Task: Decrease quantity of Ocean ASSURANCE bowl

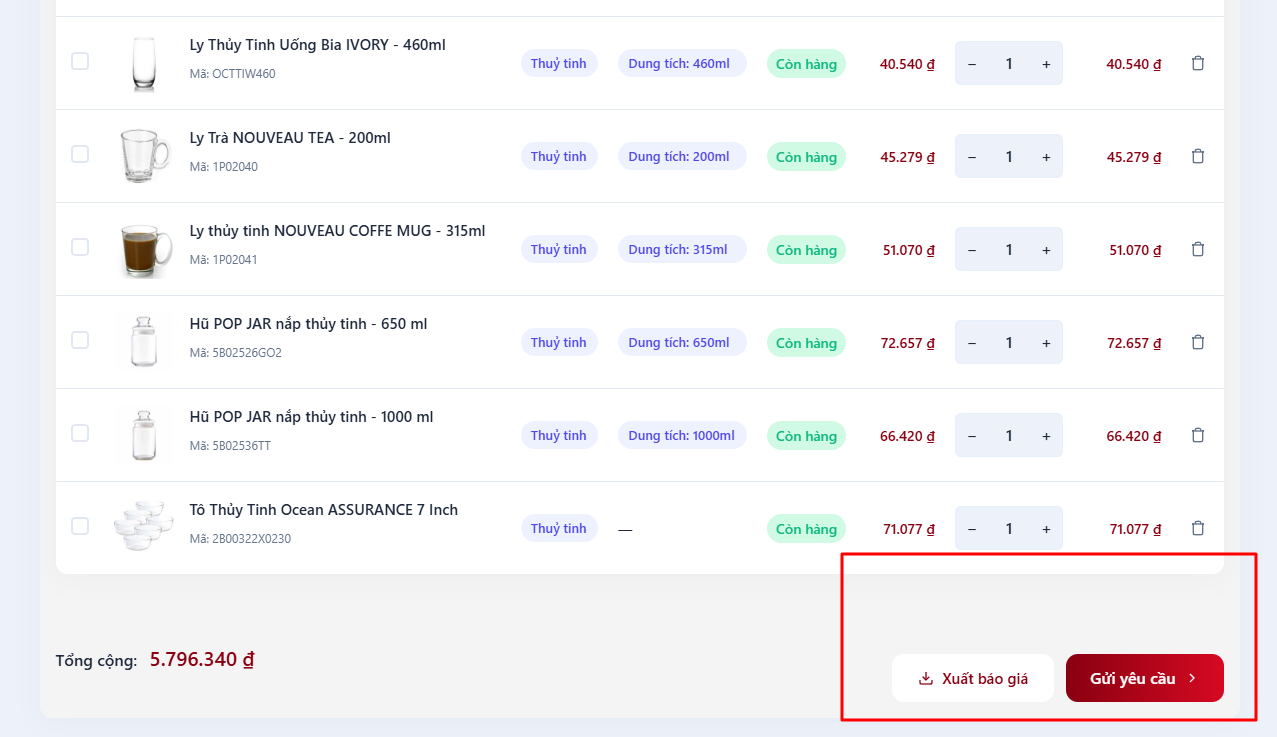Action: [x=972, y=529]
